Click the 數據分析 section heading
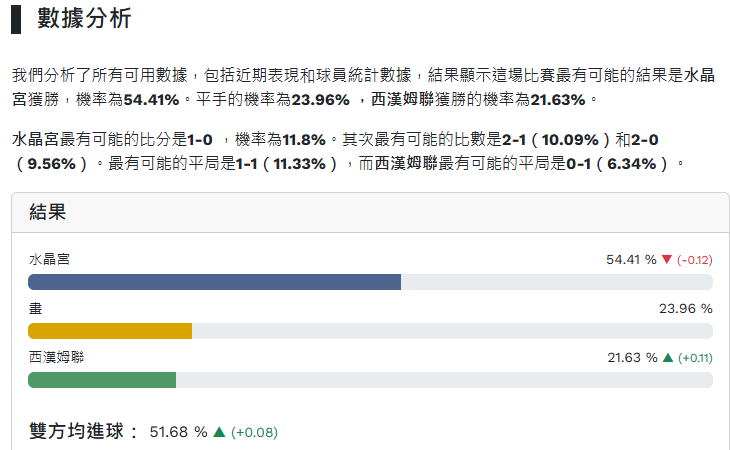730x450 pixels. (84, 19)
